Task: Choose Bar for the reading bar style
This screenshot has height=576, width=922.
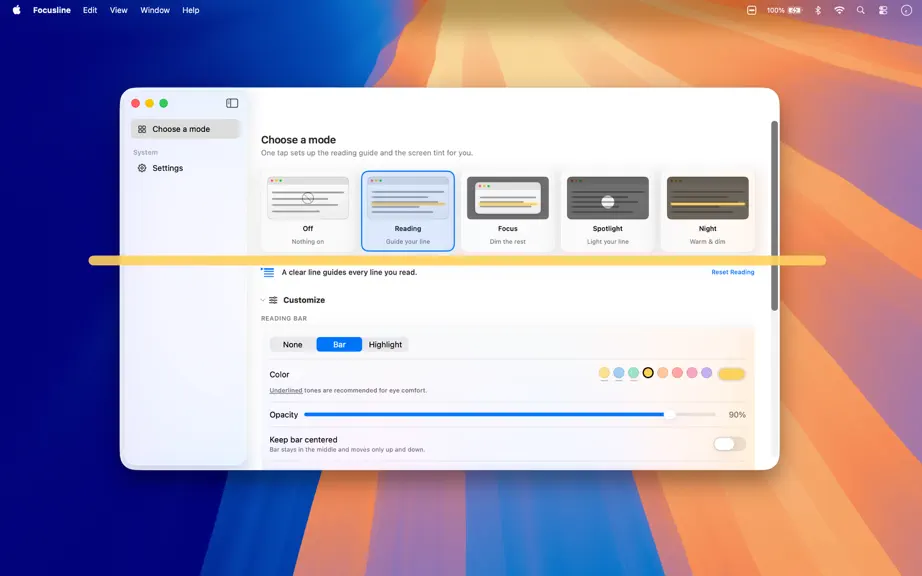Action: coord(339,344)
